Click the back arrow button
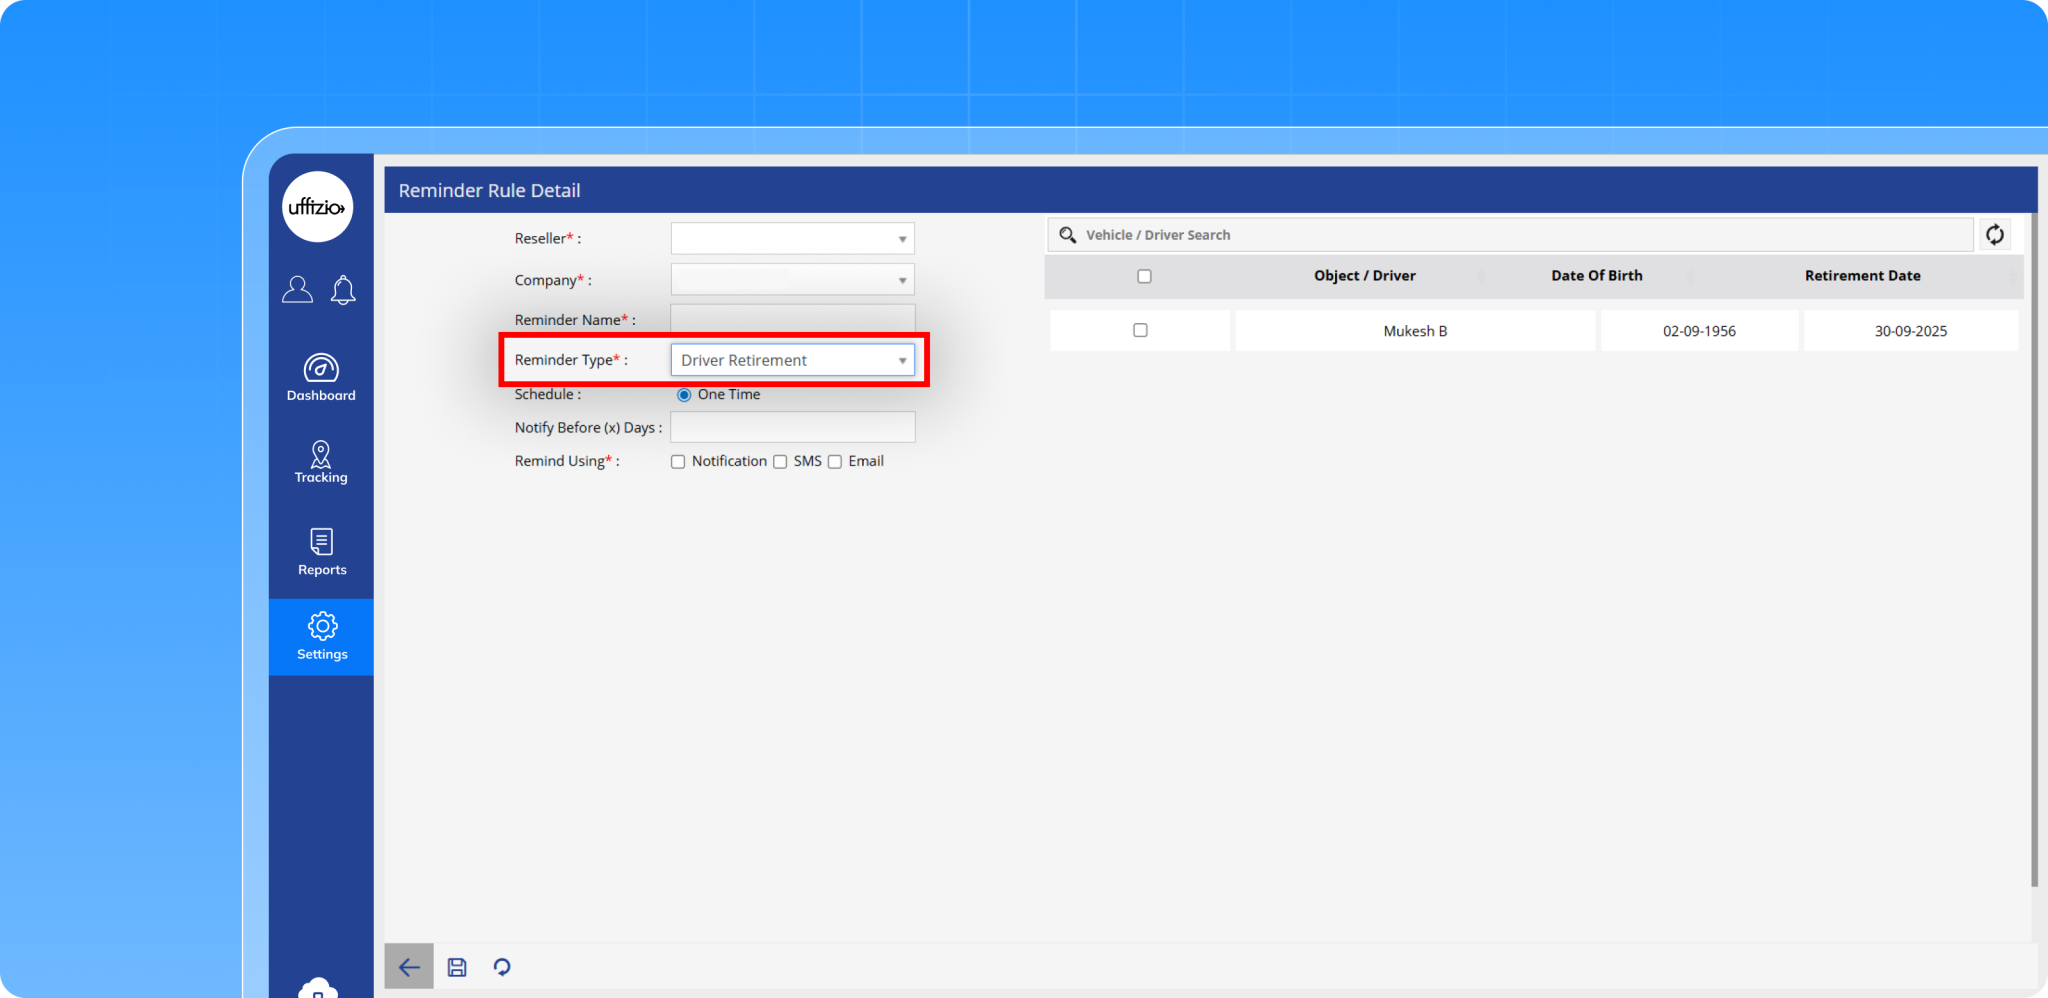This screenshot has height=998, width=2048. coord(409,967)
